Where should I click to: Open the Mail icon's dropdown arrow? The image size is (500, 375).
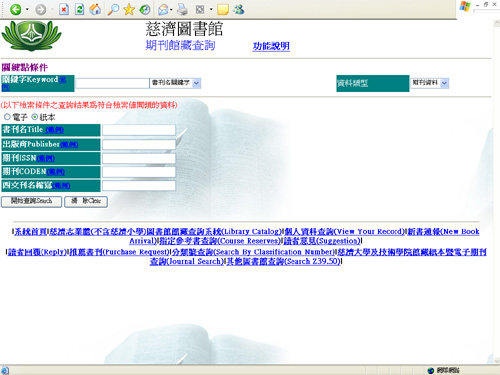point(171,9)
